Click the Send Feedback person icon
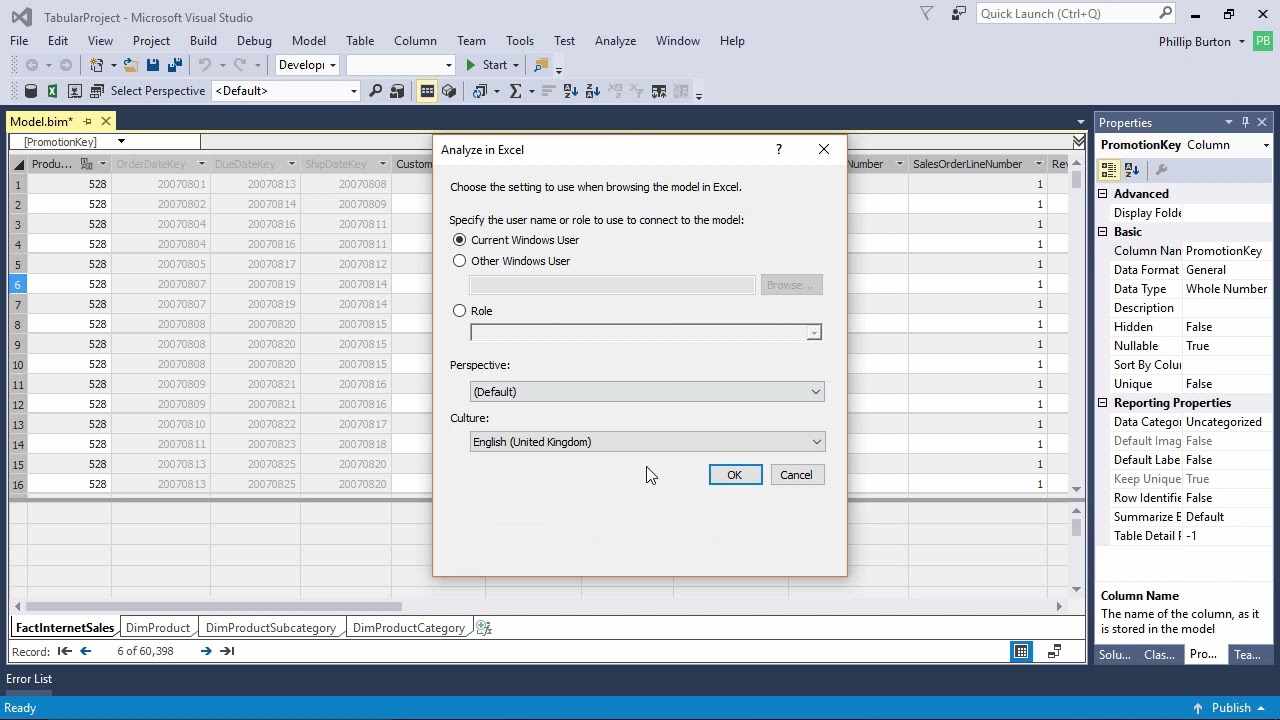The height and width of the screenshot is (720, 1280). (x=959, y=14)
